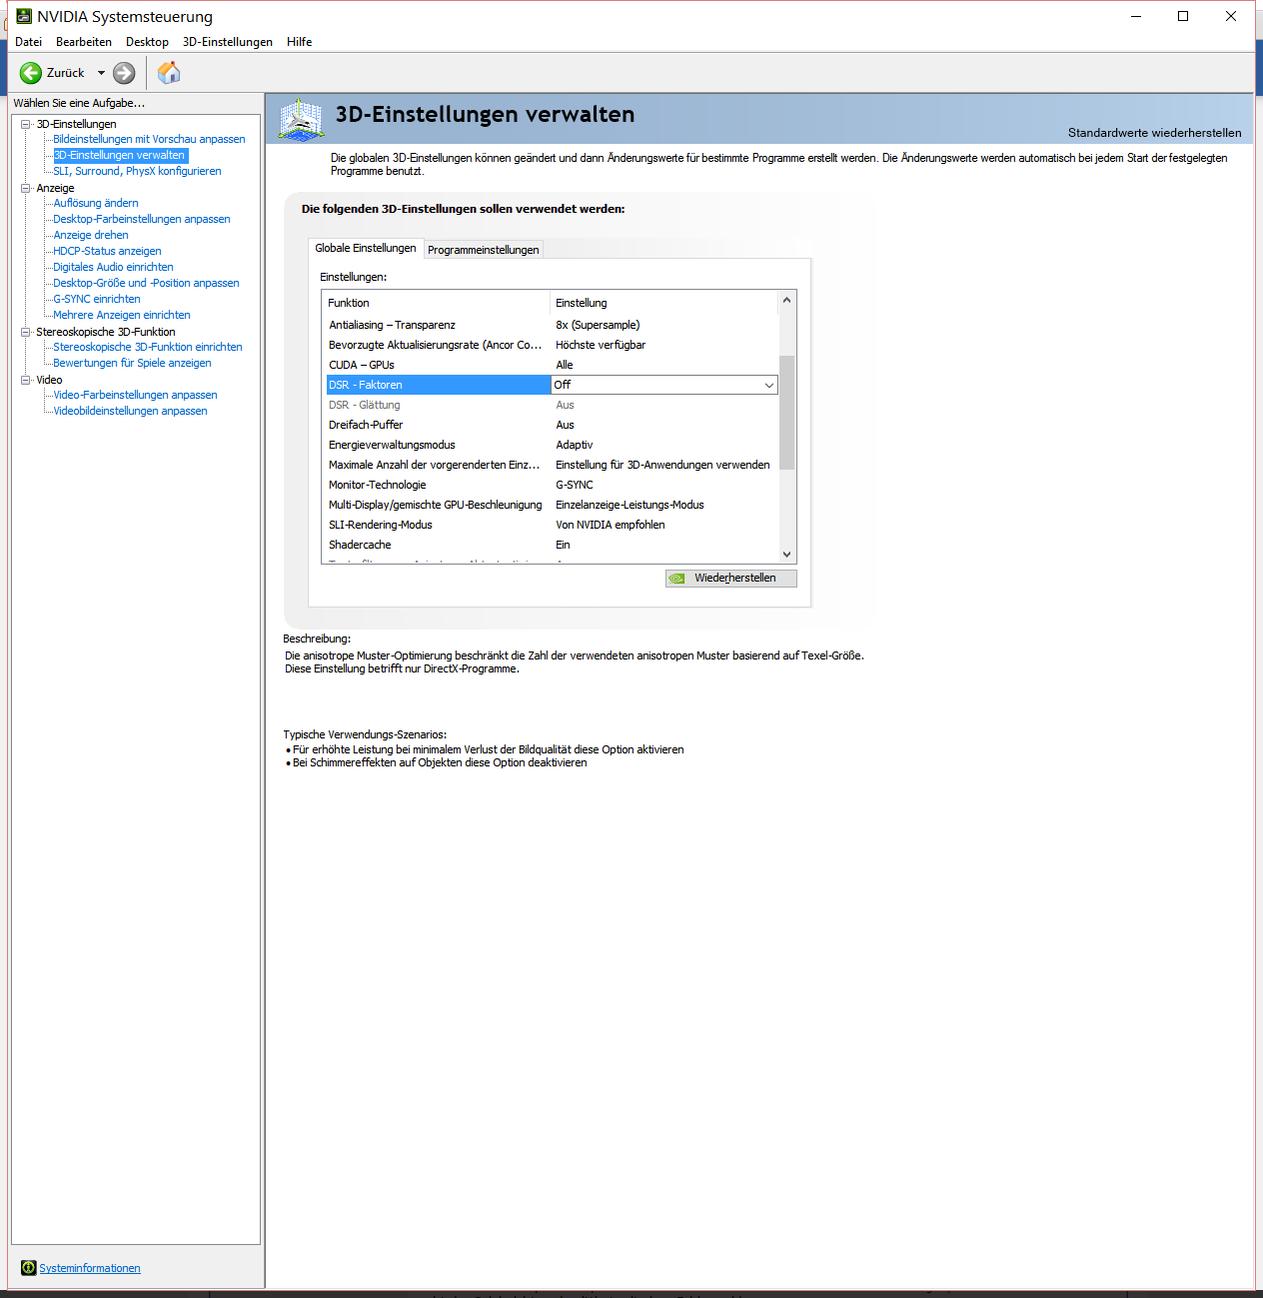The width and height of the screenshot is (1263, 1298).
Task: Open the Systeminformationen link
Action: click(x=90, y=1268)
